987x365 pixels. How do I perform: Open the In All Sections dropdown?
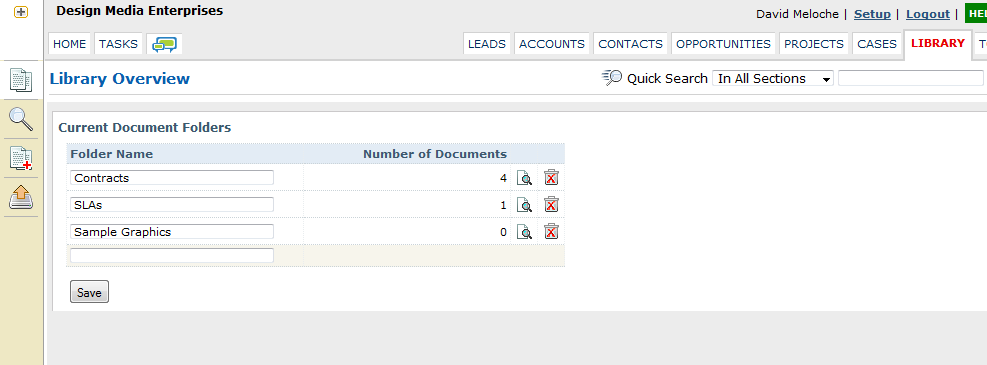773,79
